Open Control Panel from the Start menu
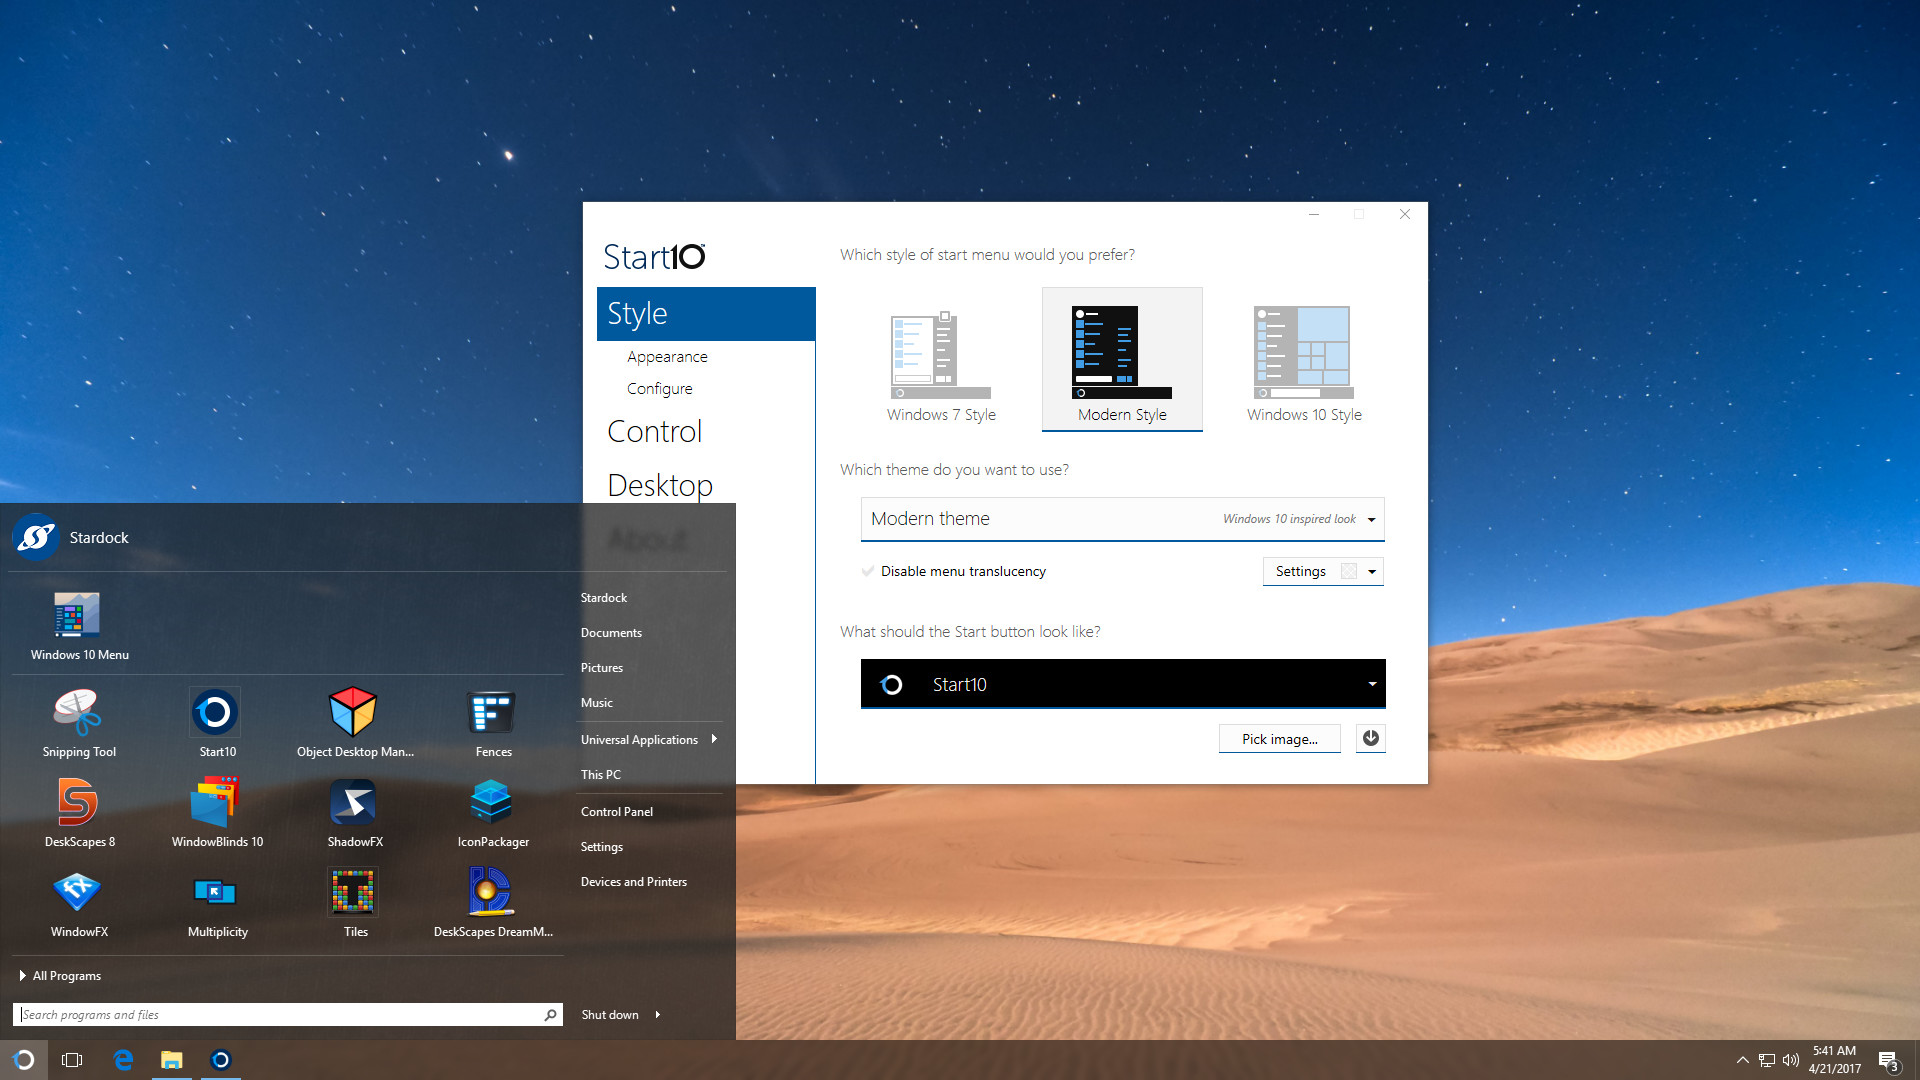 (x=616, y=811)
